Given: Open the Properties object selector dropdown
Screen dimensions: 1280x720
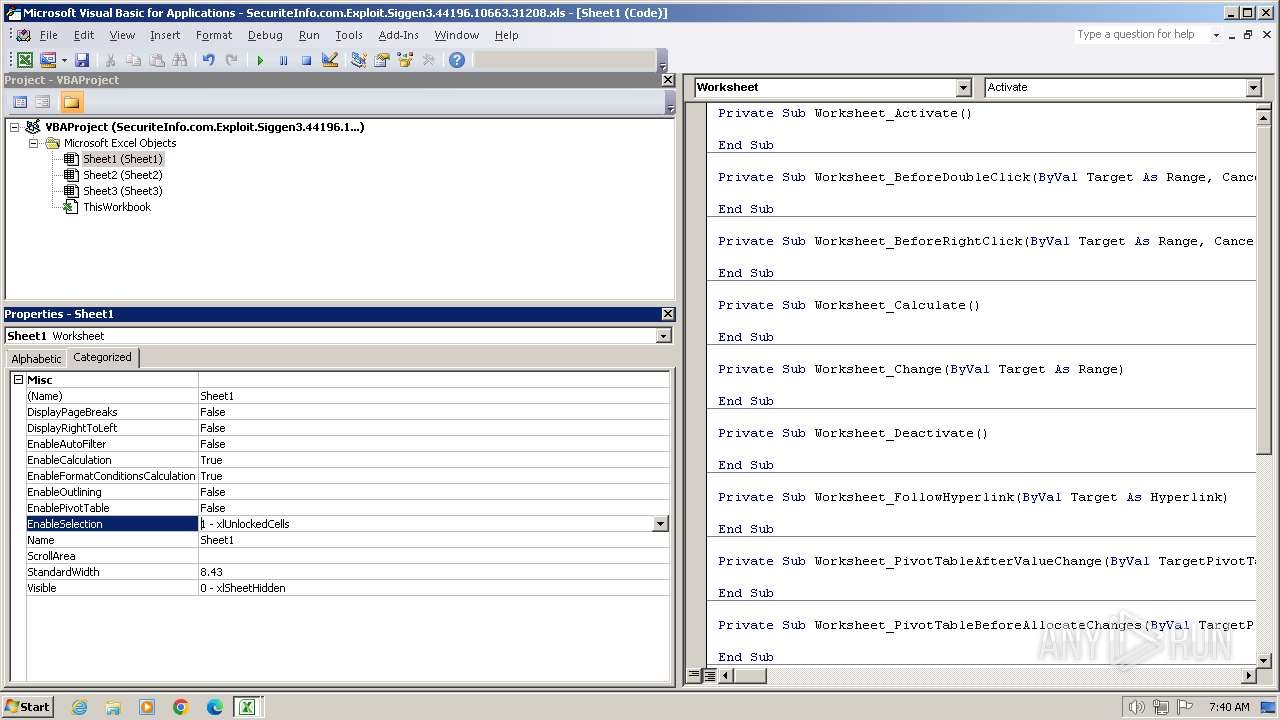Looking at the screenshot, I should pos(663,336).
